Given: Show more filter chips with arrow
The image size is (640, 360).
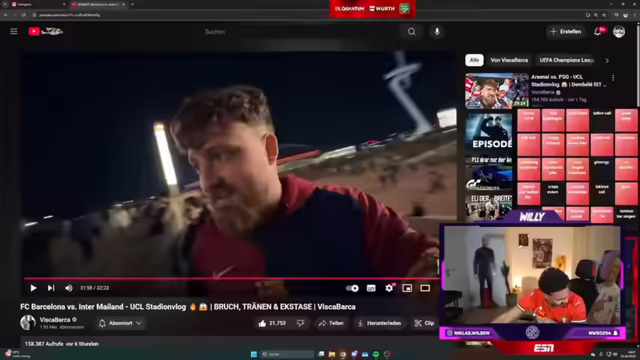Looking at the screenshot, I should pyautogui.click(x=607, y=60).
